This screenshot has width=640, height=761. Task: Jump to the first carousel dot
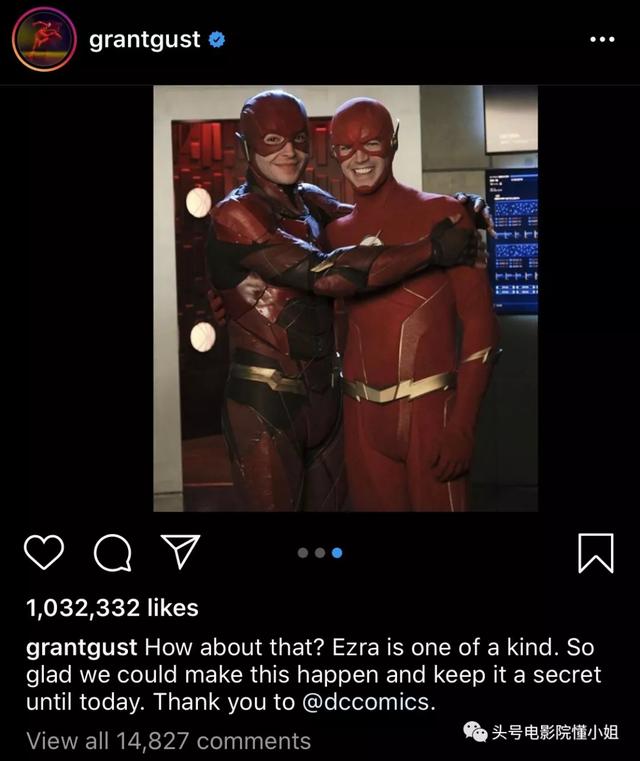point(303,553)
